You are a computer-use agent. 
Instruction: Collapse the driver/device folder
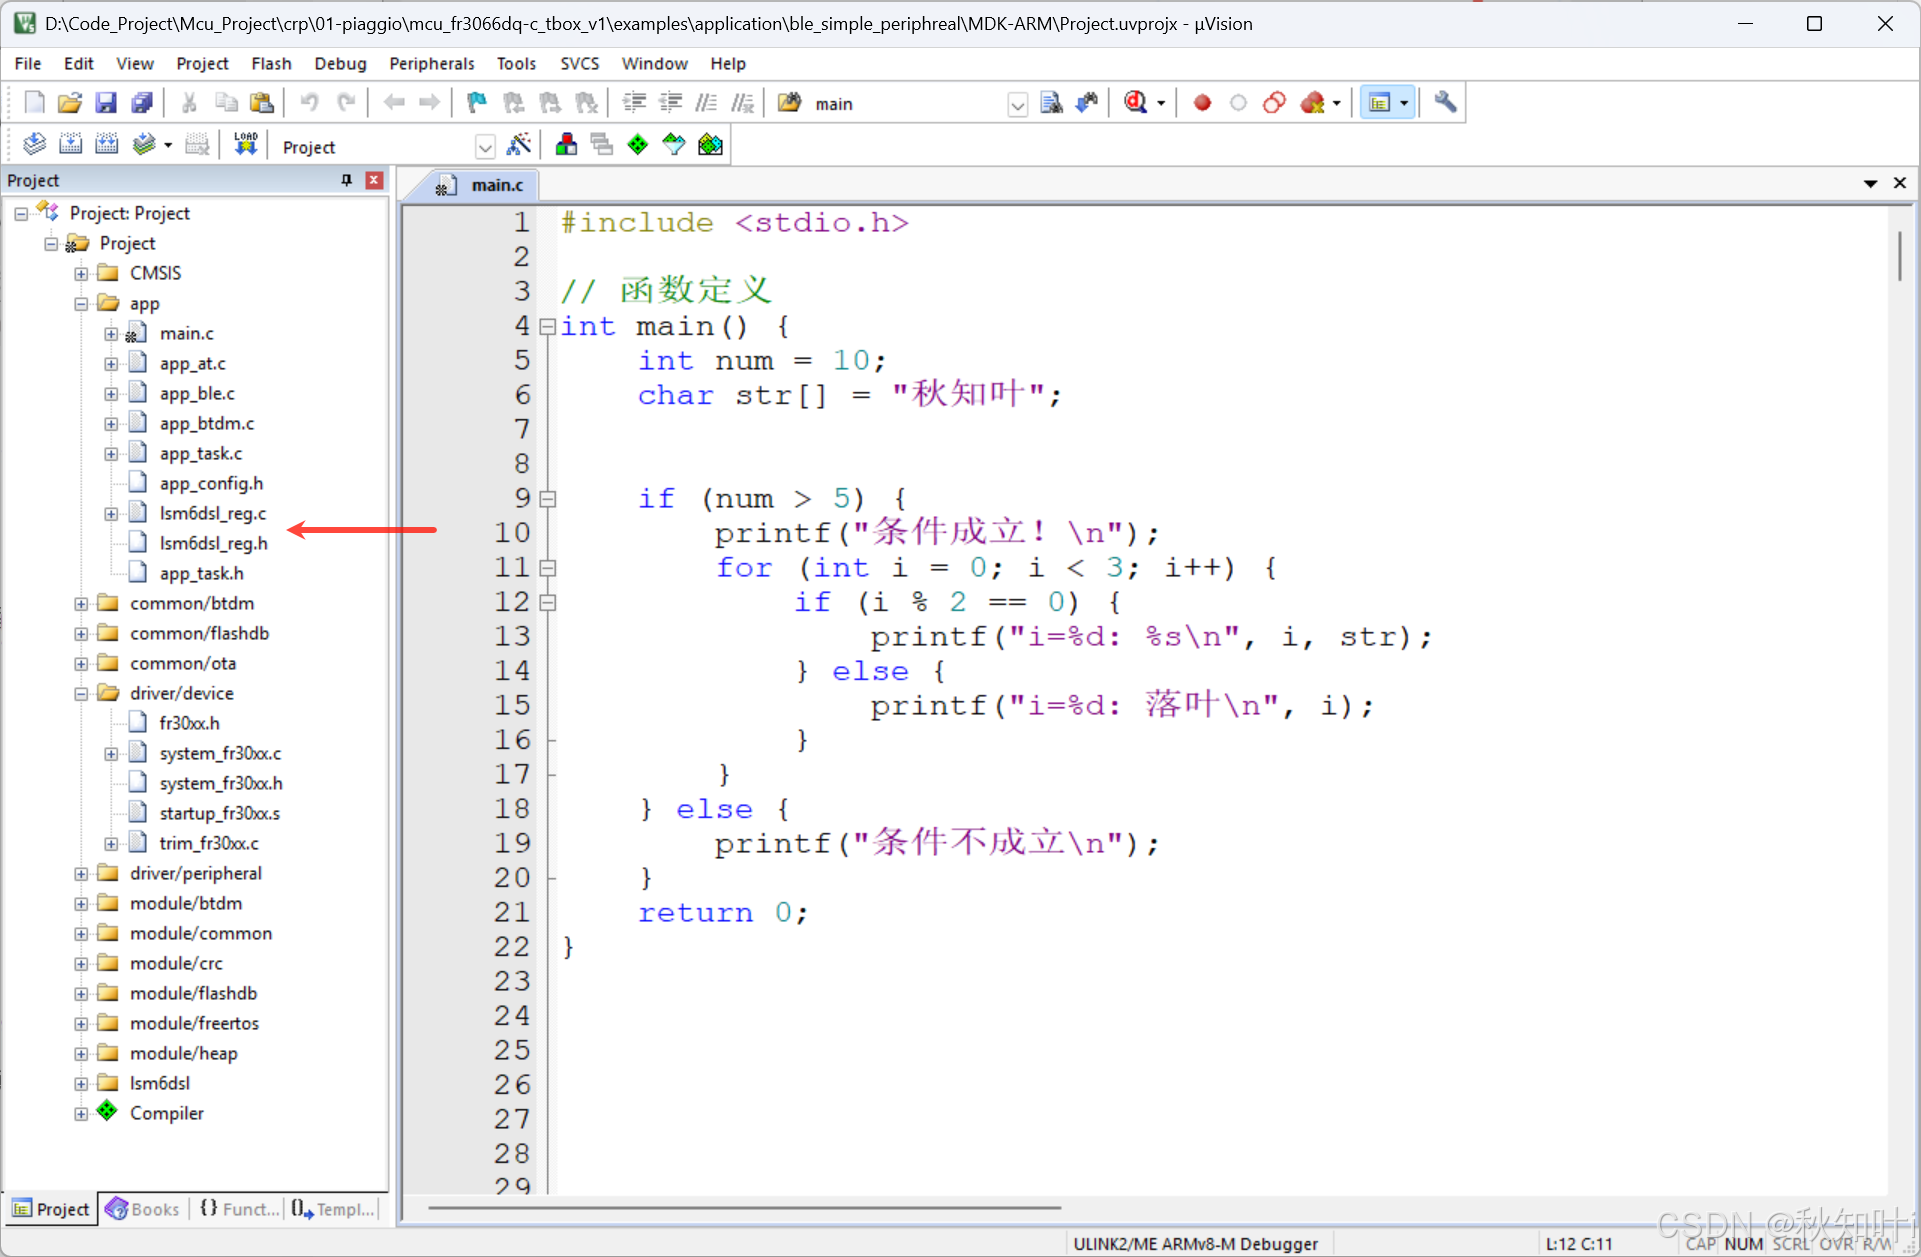[81, 694]
